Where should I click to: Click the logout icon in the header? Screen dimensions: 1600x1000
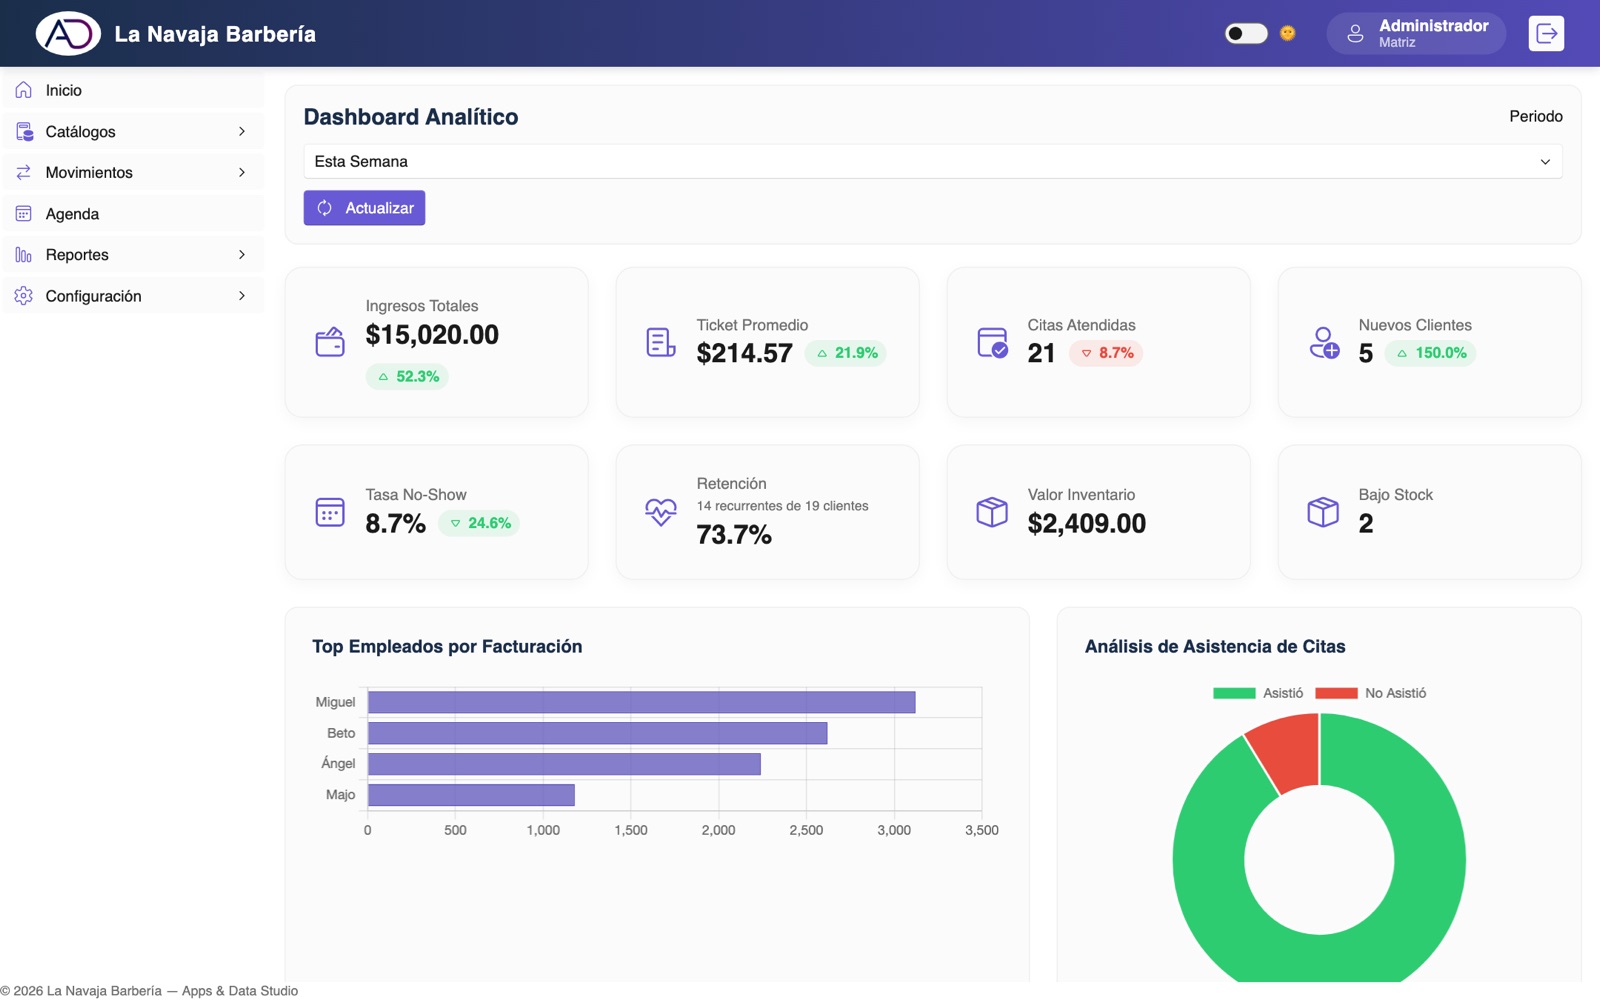pyautogui.click(x=1546, y=33)
